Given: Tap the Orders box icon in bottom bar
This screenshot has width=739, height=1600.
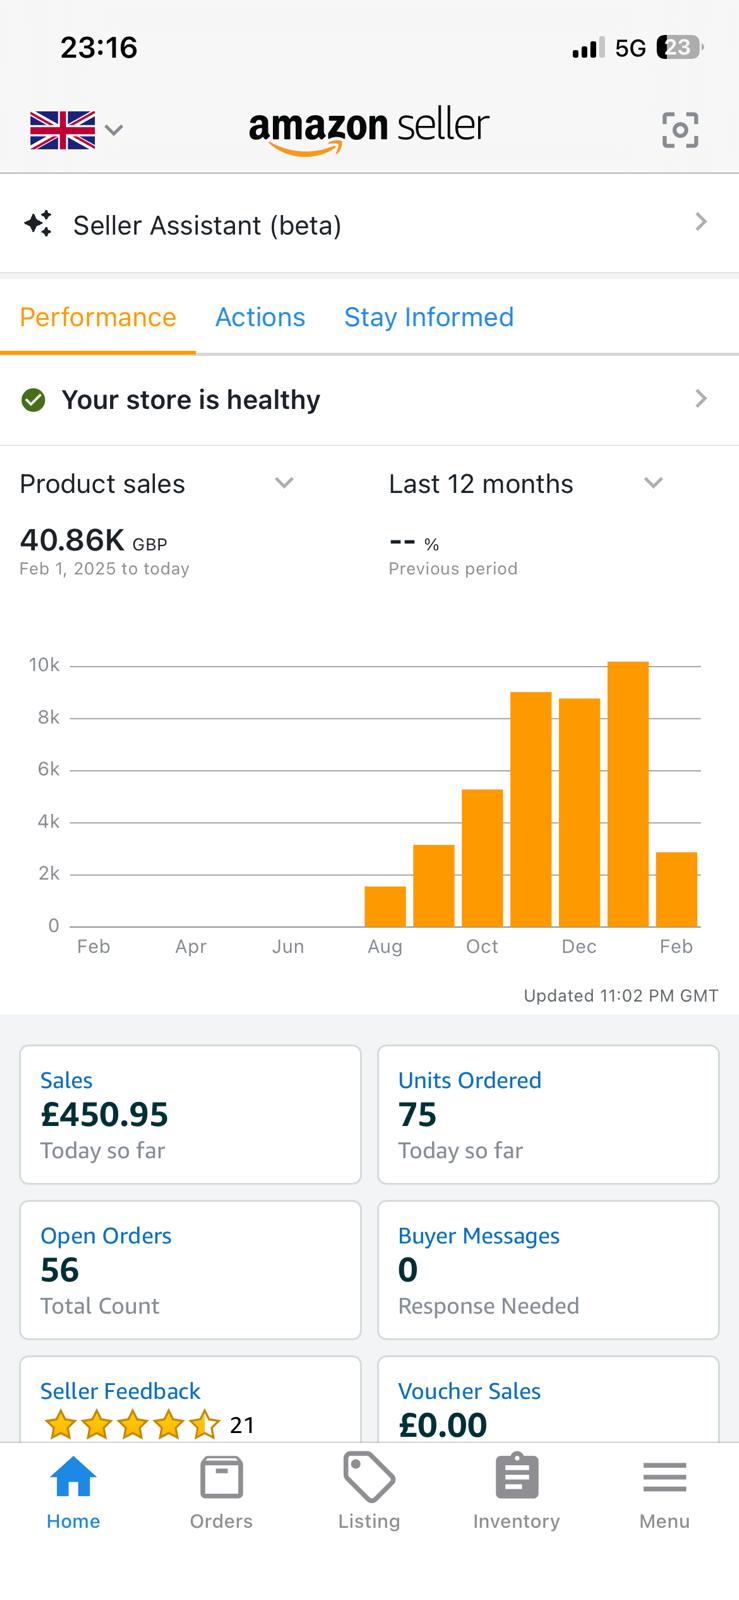Looking at the screenshot, I should click(221, 1478).
